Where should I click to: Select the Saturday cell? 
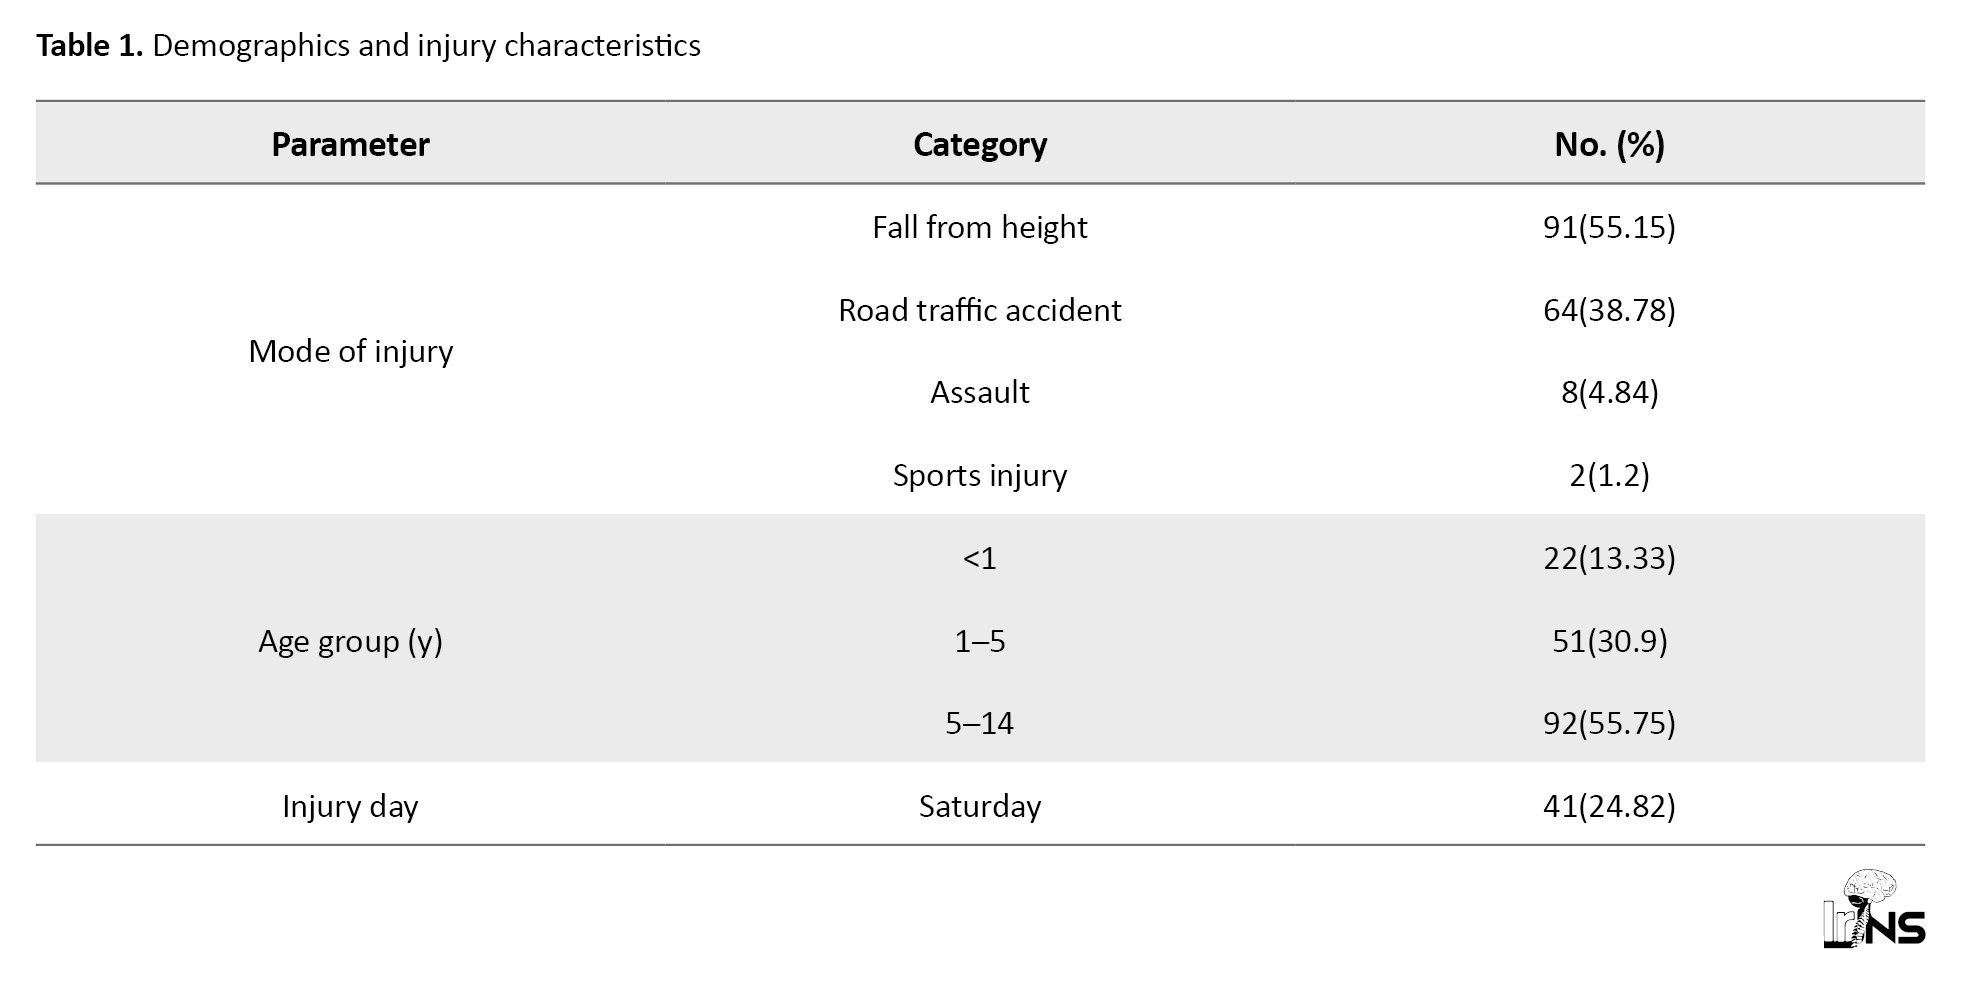click(979, 806)
